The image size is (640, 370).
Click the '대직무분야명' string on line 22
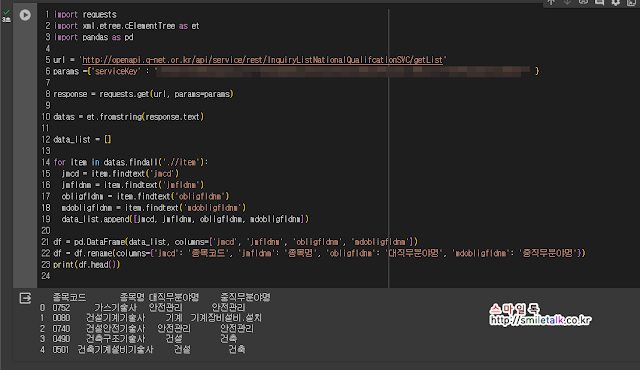(x=413, y=253)
